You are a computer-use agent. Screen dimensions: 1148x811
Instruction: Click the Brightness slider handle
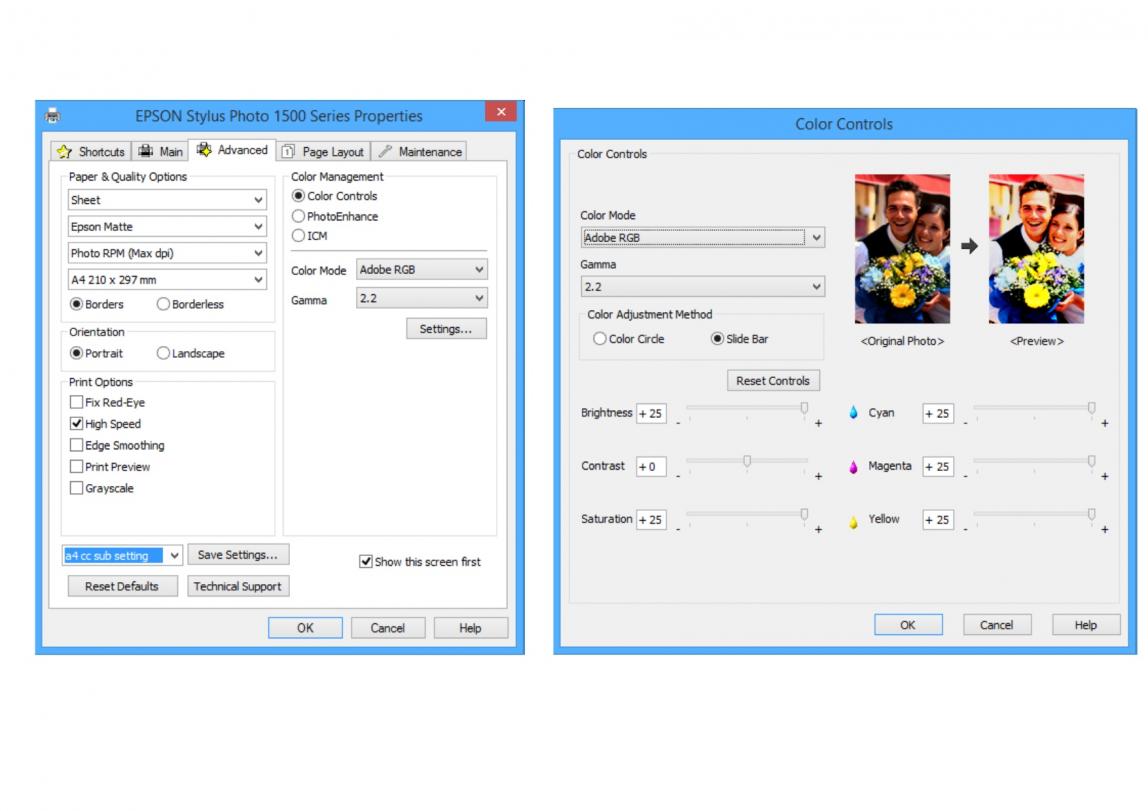coord(804,408)
